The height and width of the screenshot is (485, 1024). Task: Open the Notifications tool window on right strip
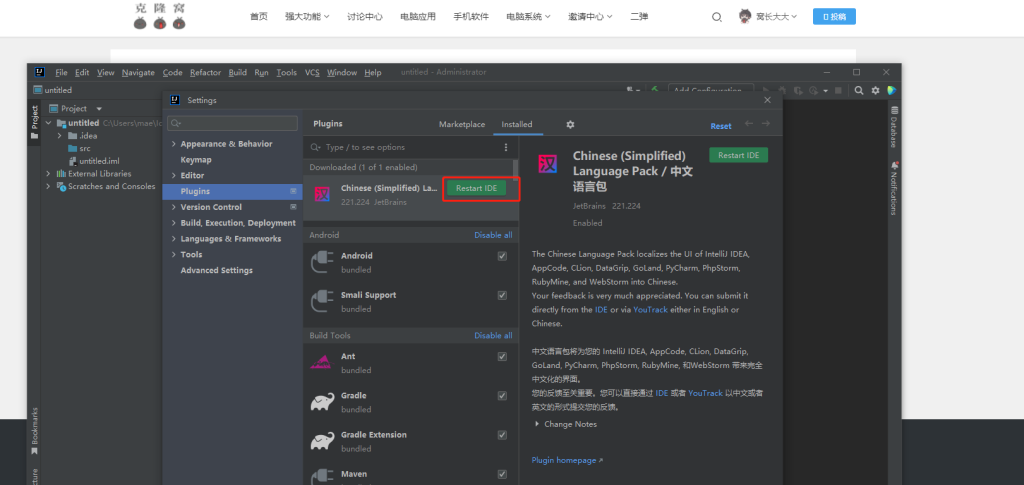tap(894, 189)
